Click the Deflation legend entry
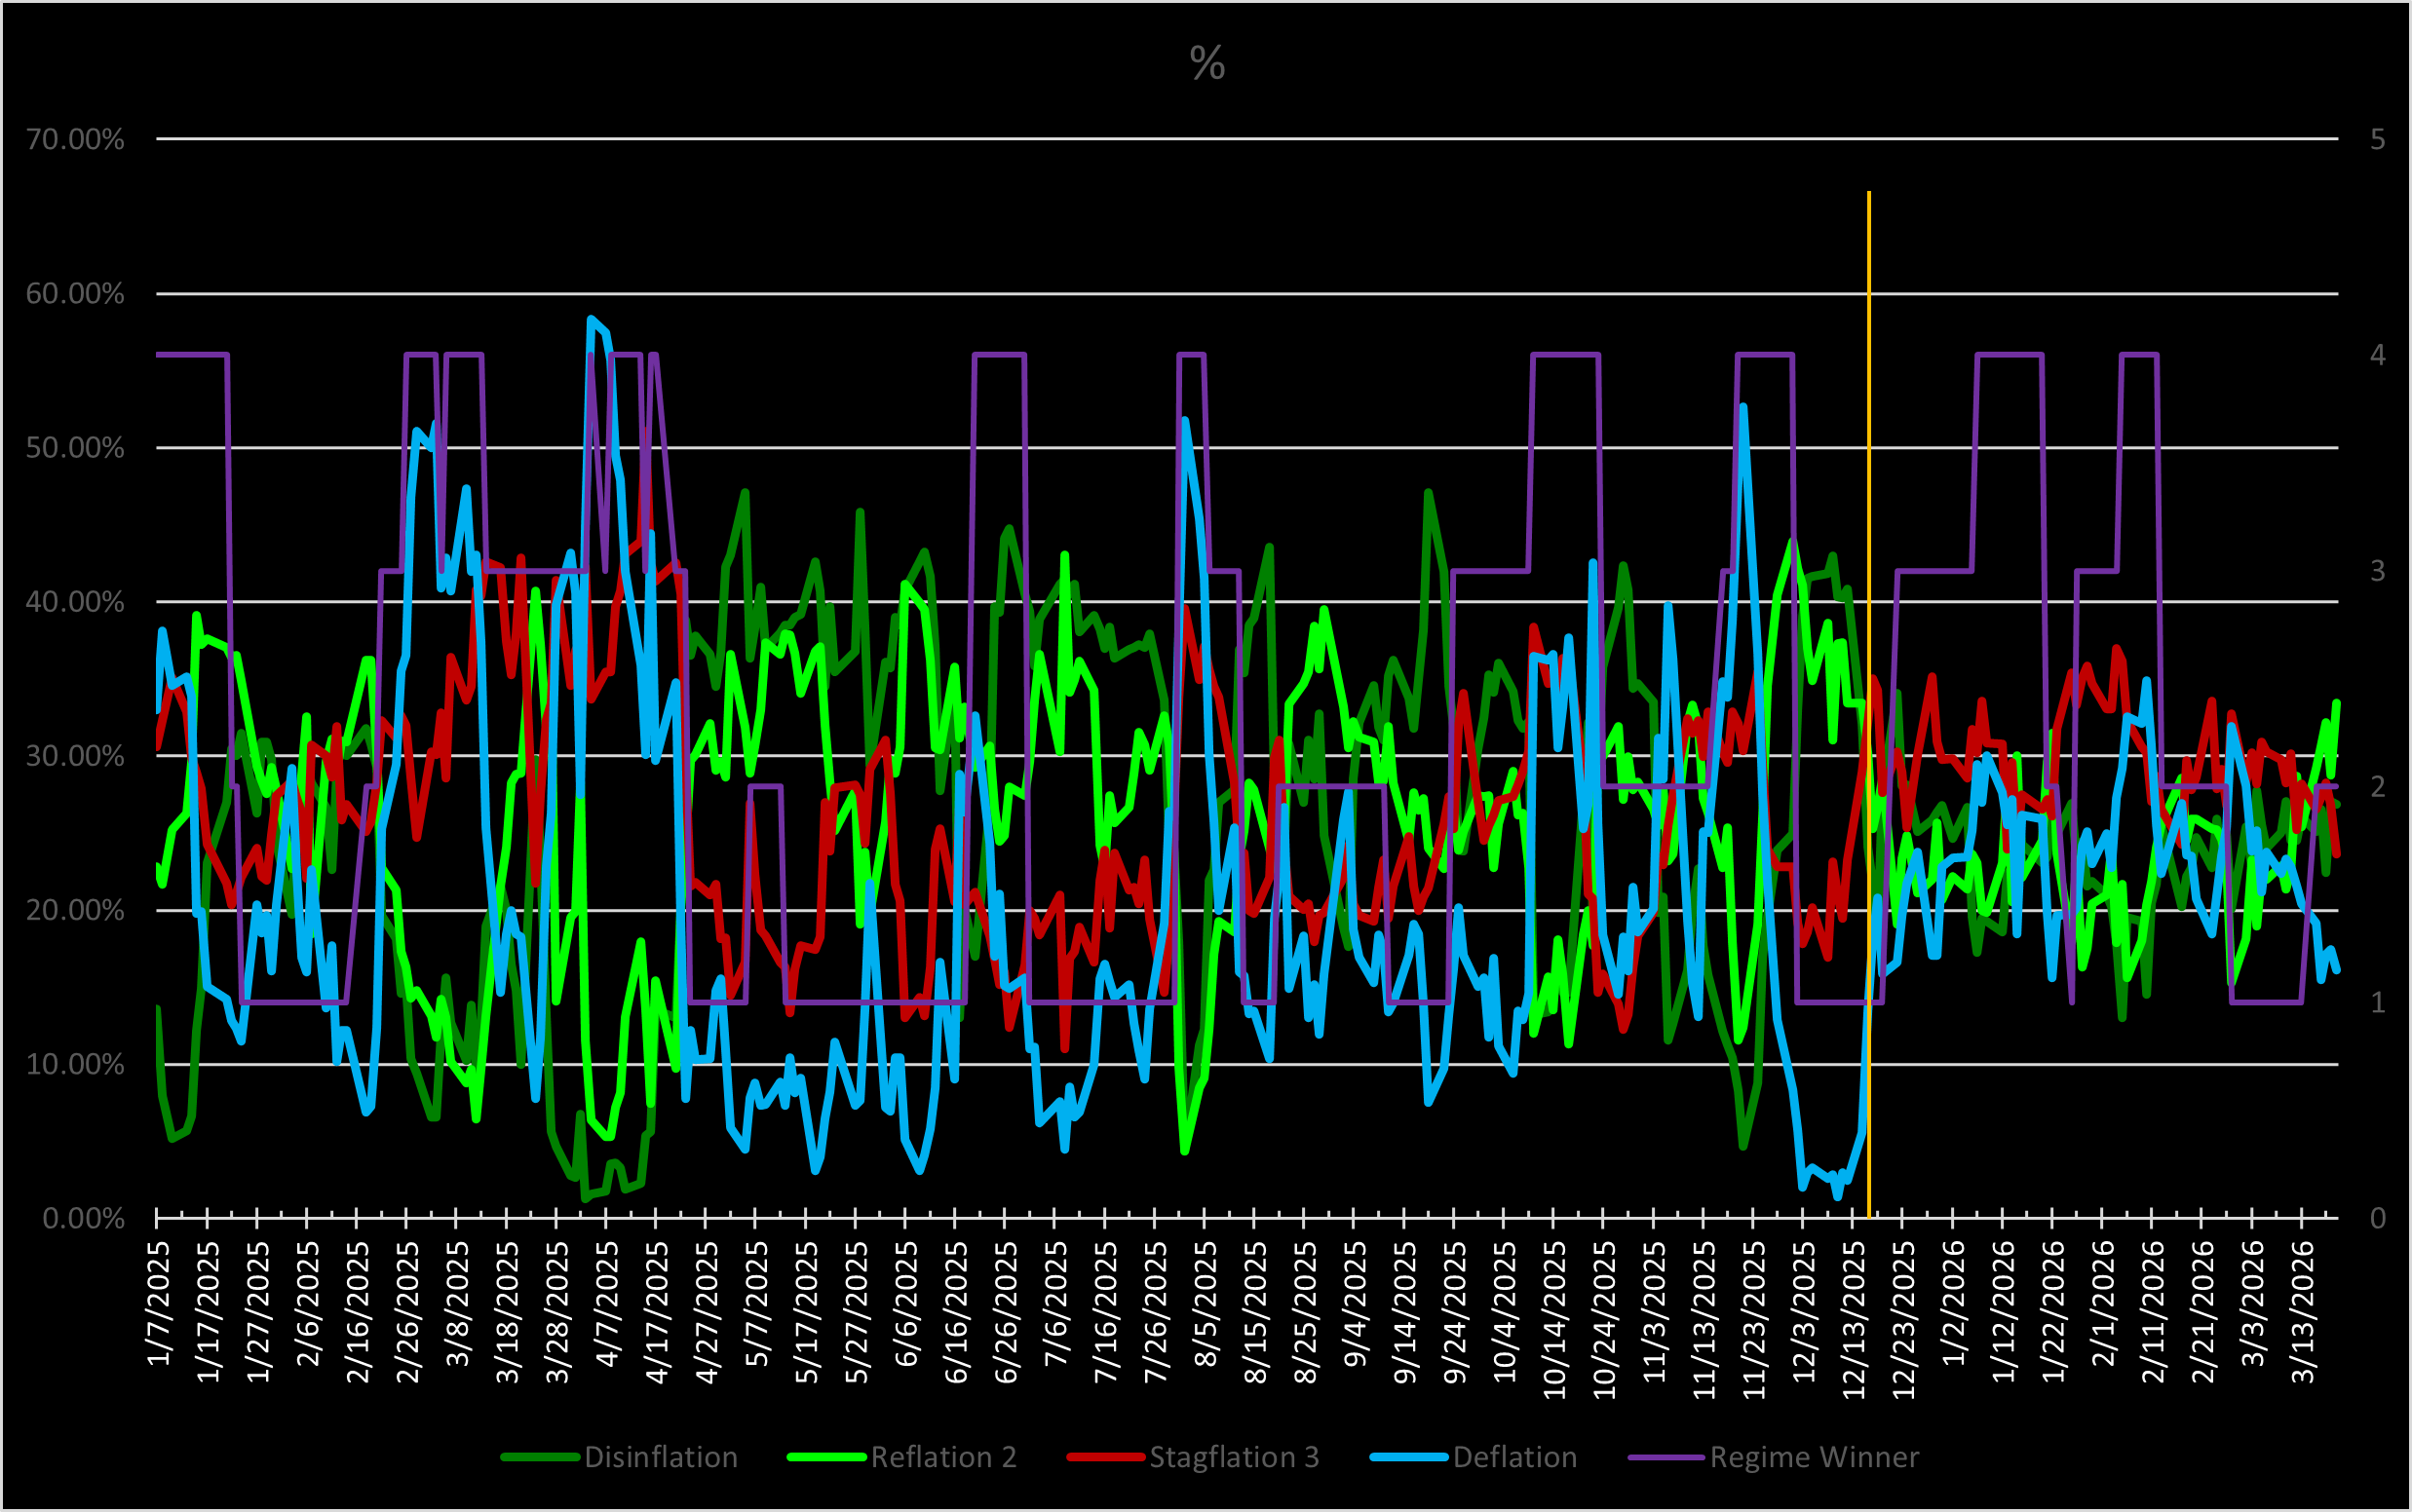Screen dimensions: 2412x1512 click(x=1514, y=1457)
